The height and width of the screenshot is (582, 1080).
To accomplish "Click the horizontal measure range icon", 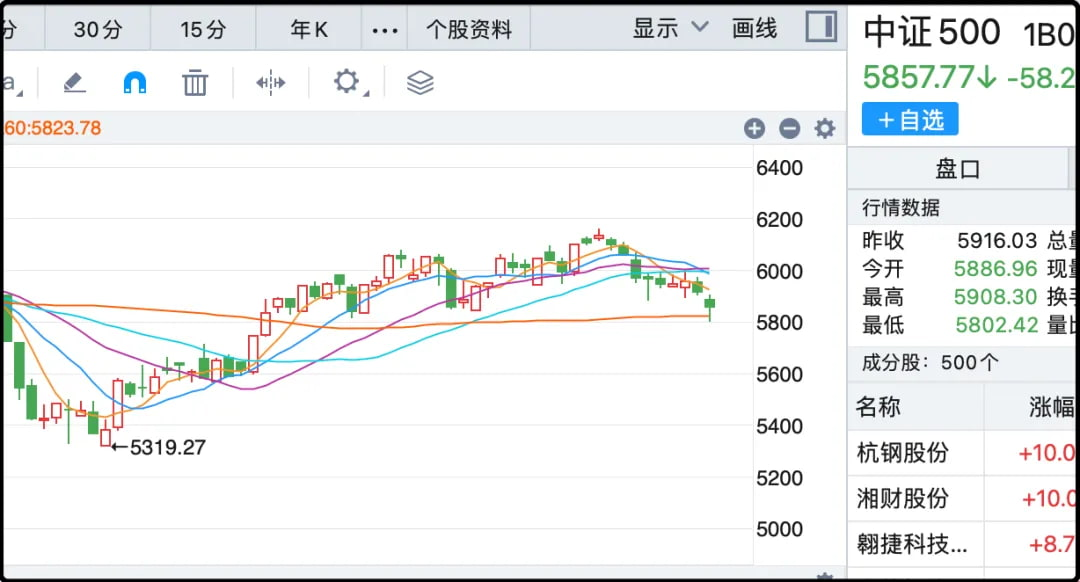I will click(271, 83).
